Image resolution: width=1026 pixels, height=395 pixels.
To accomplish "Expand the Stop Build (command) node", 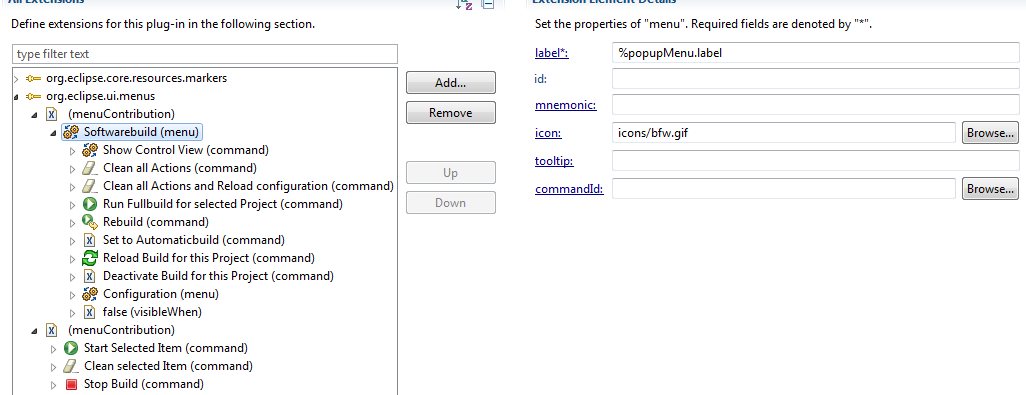I will tap(54, 385).
